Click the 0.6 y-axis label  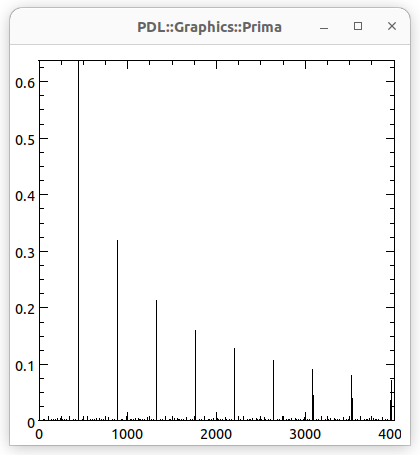[x=25, y=83]
